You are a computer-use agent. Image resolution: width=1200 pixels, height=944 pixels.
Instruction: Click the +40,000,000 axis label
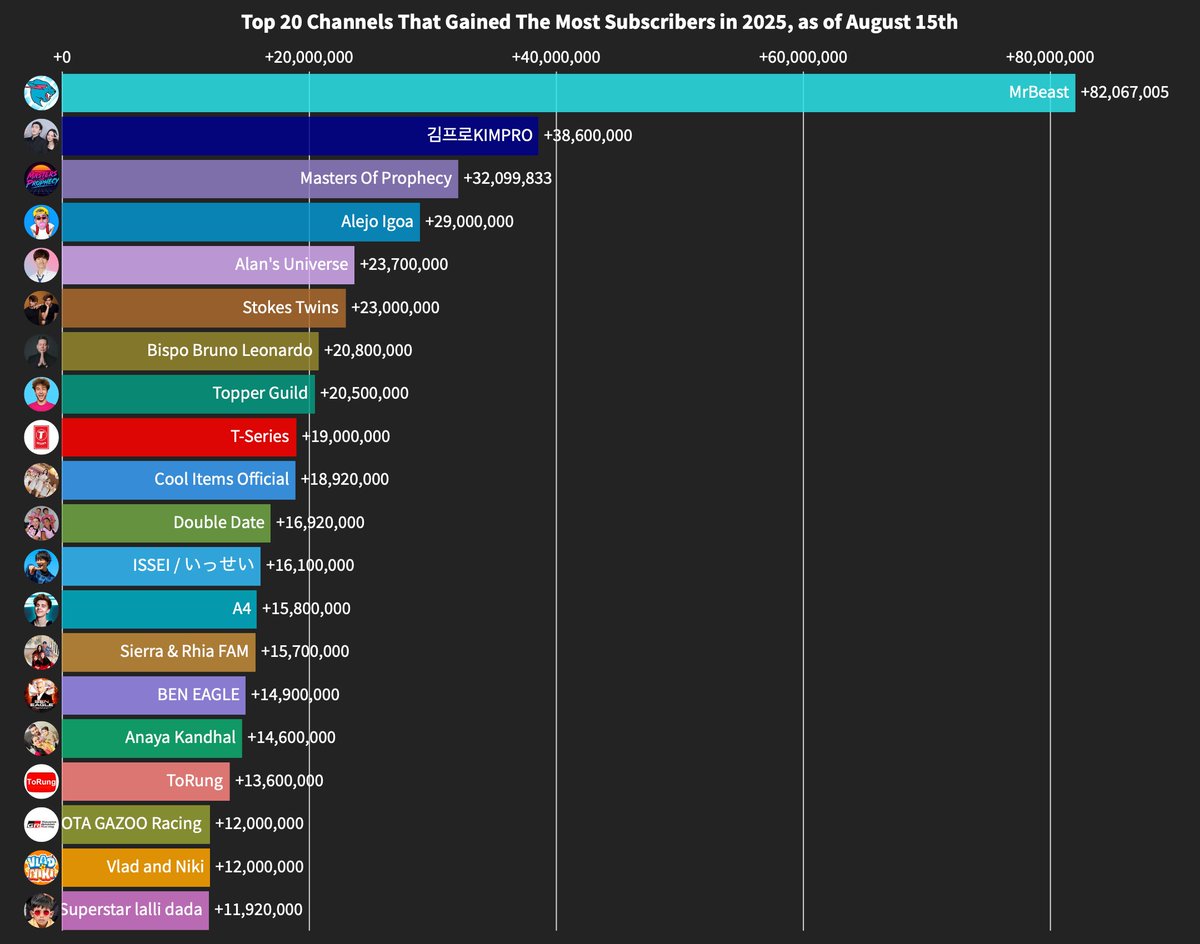click(x=556, y=57)
